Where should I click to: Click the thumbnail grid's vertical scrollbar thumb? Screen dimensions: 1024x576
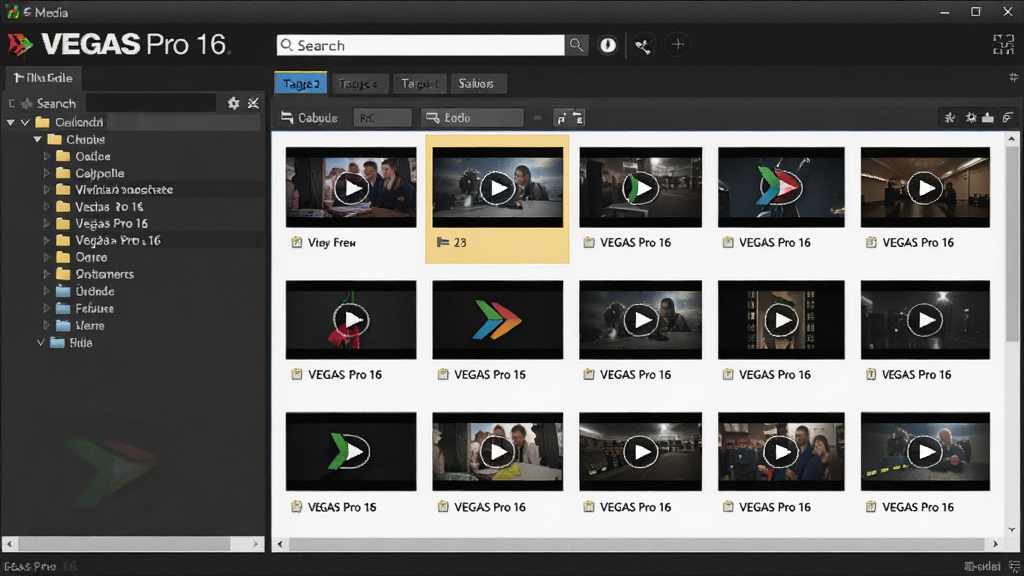tap(1012, 244)
